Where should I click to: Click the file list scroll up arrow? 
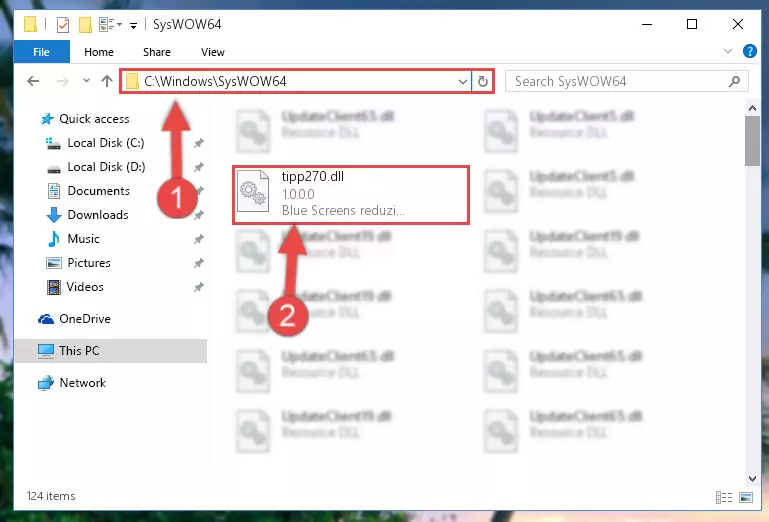coord(752,107)
